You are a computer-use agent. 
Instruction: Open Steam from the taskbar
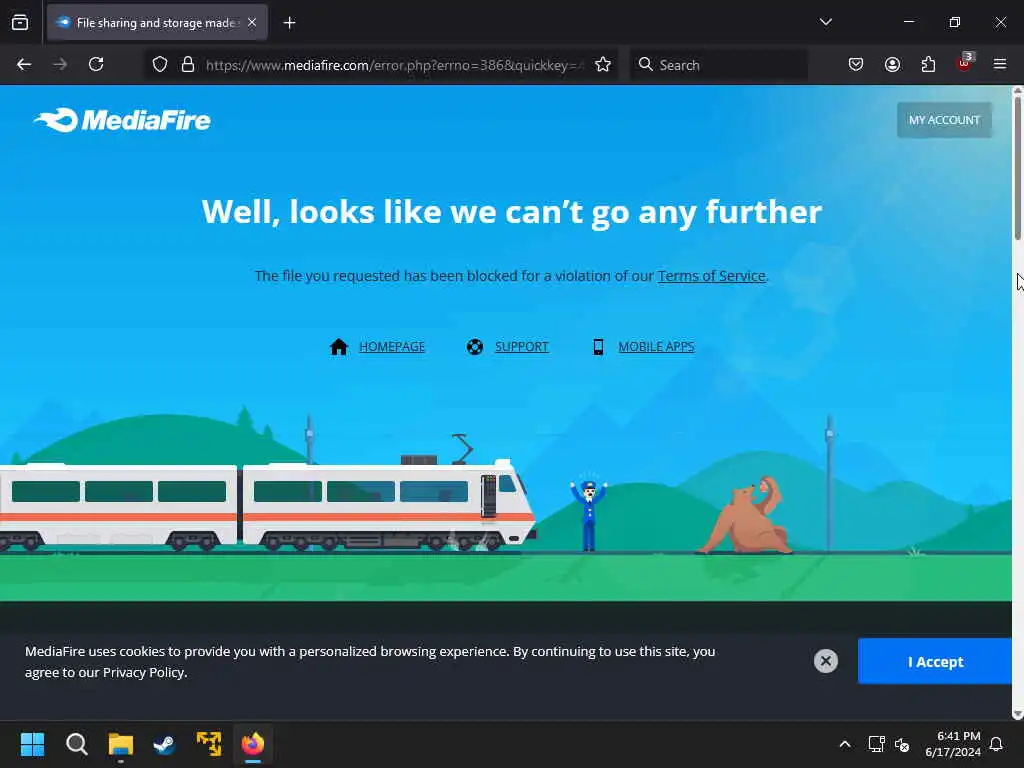[x=165, y=744]
